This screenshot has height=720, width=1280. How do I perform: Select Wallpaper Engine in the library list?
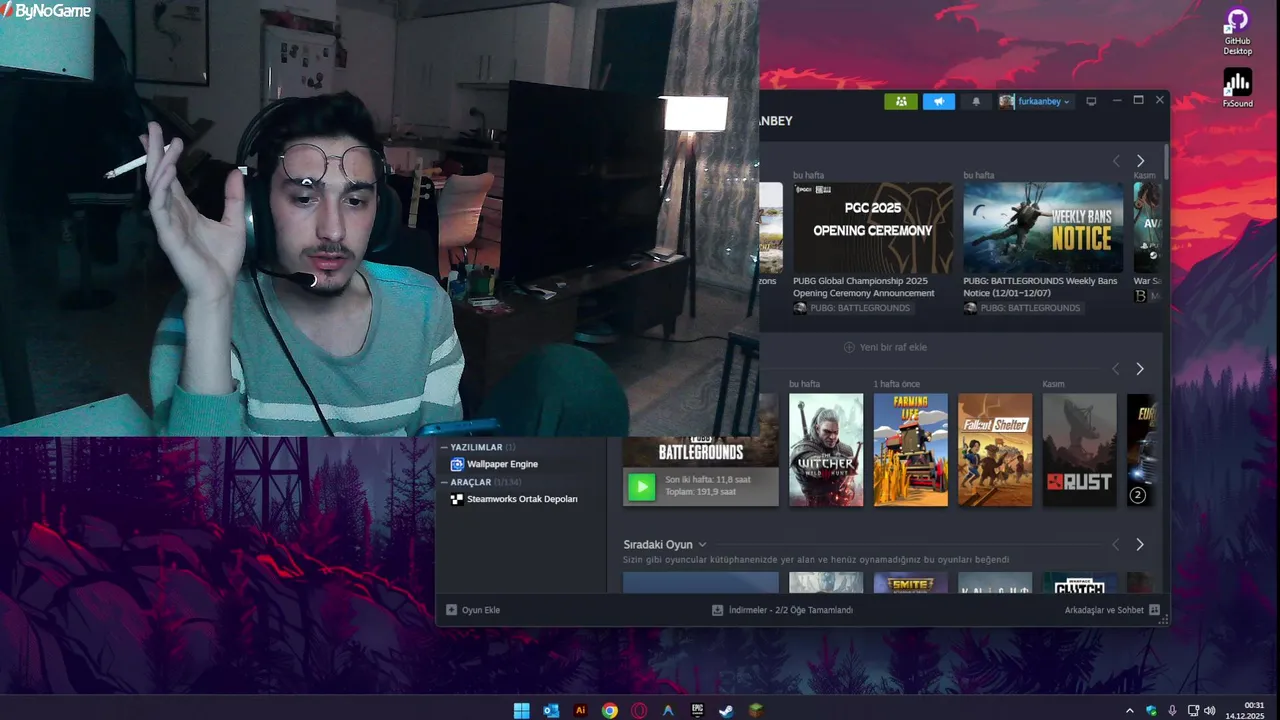point(502,464)
